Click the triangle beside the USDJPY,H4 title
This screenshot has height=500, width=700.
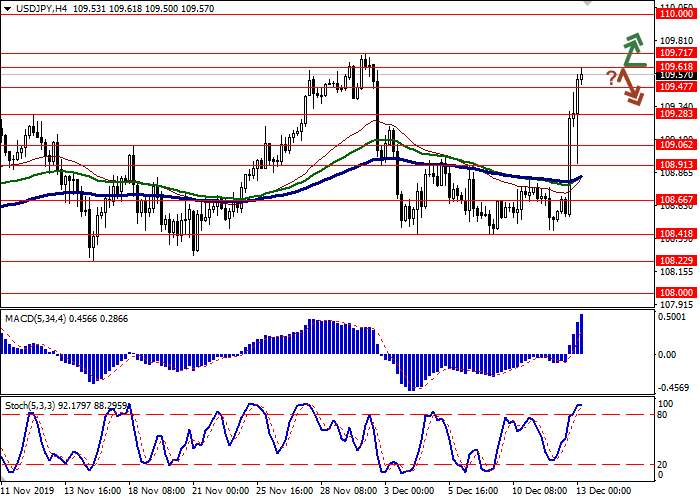pos(7,8)
